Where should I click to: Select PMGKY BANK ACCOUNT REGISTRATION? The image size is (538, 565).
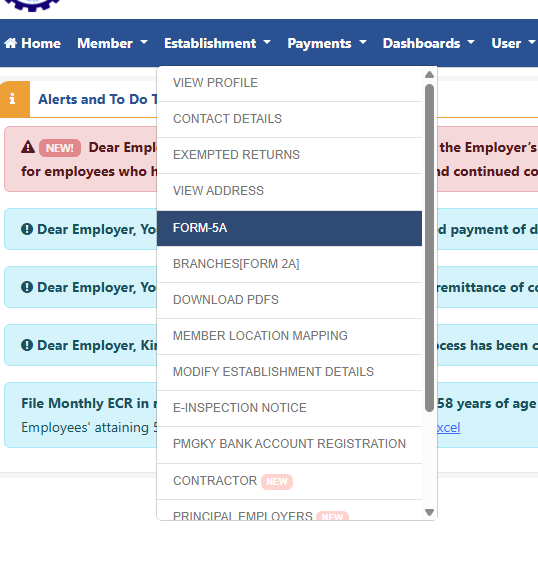[289, 445]
